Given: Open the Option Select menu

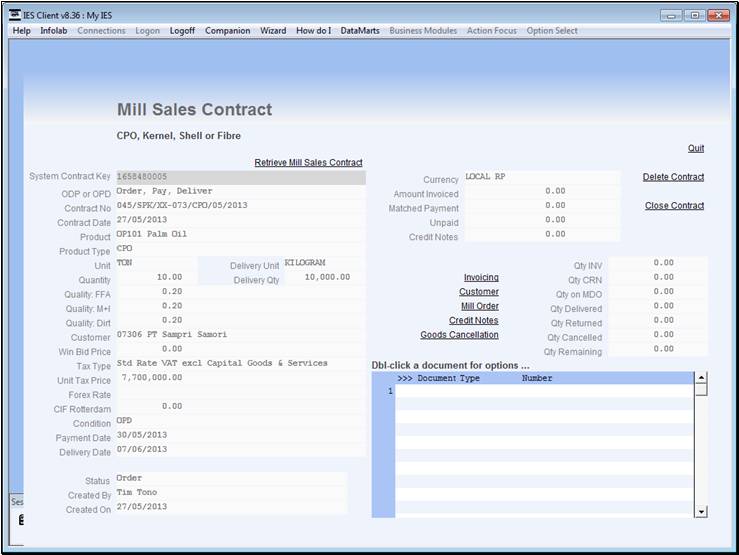Looking at the screenshot, I should click(552, 31).
